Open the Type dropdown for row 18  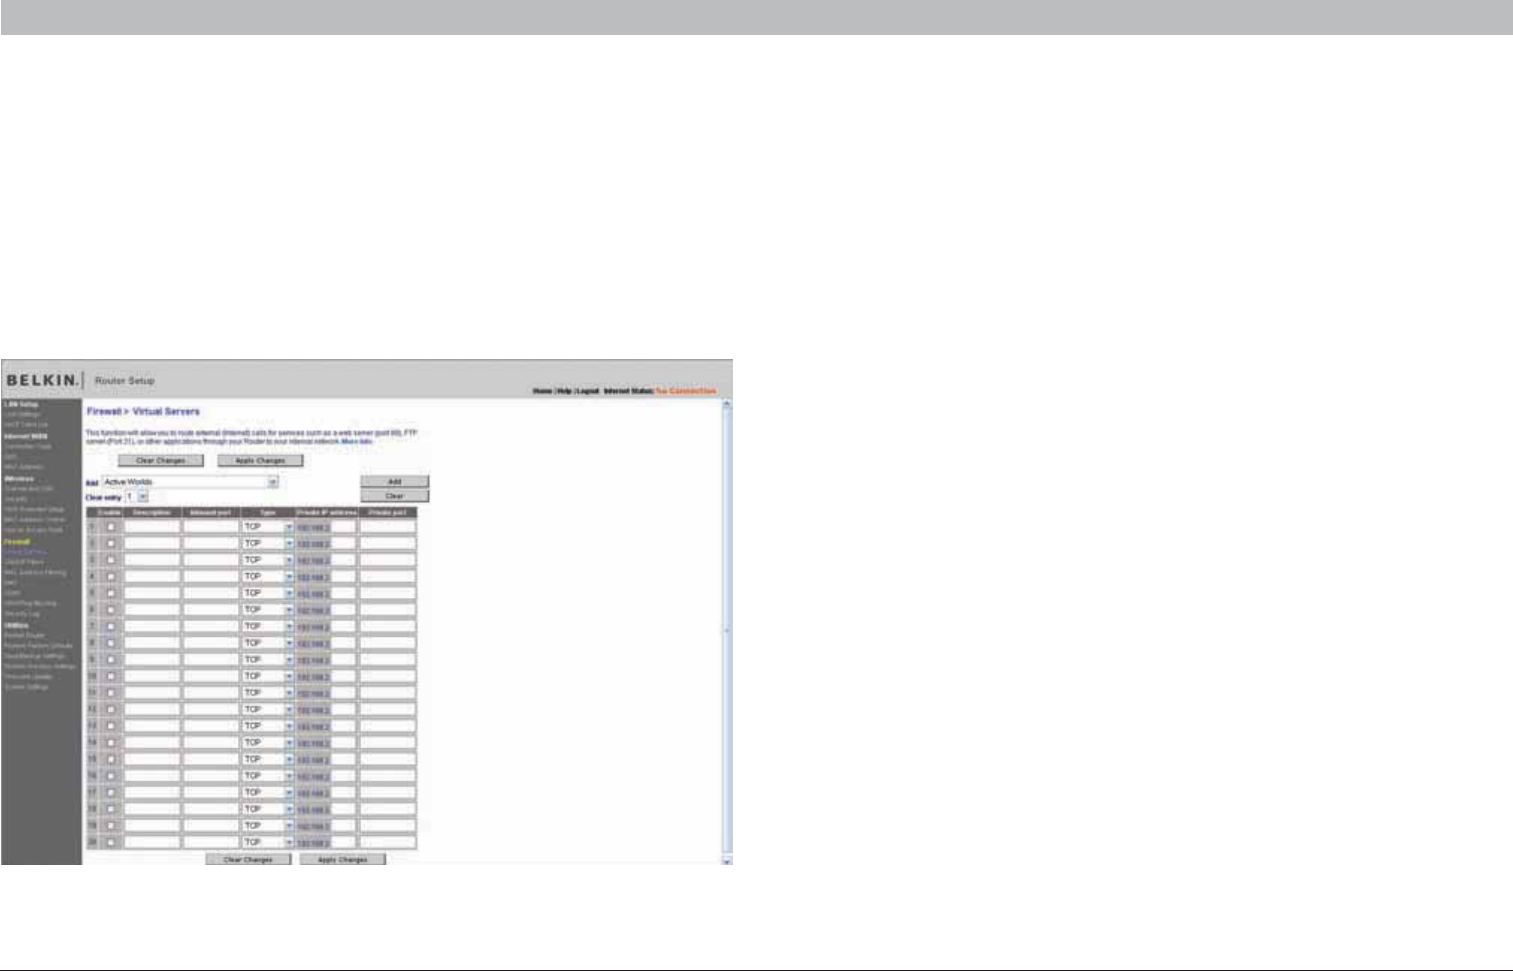[268, 809]
